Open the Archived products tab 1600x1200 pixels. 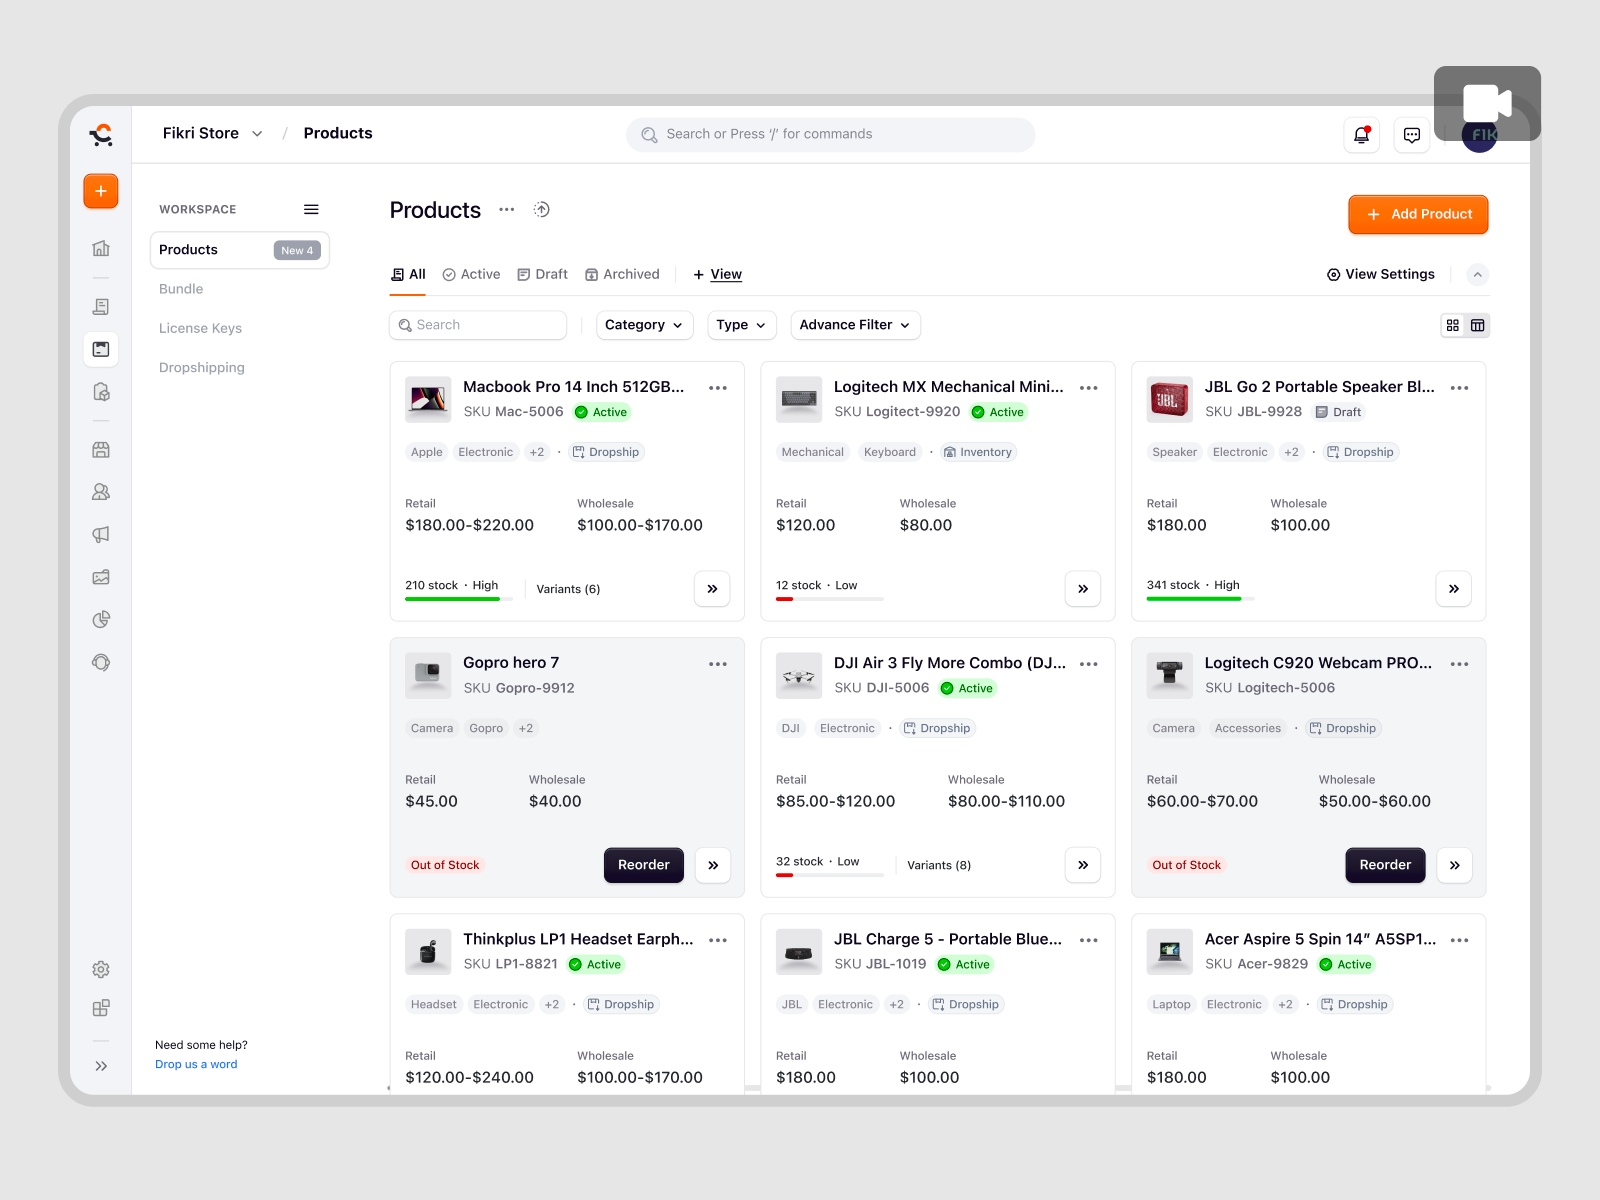click(x=622, y=274)
